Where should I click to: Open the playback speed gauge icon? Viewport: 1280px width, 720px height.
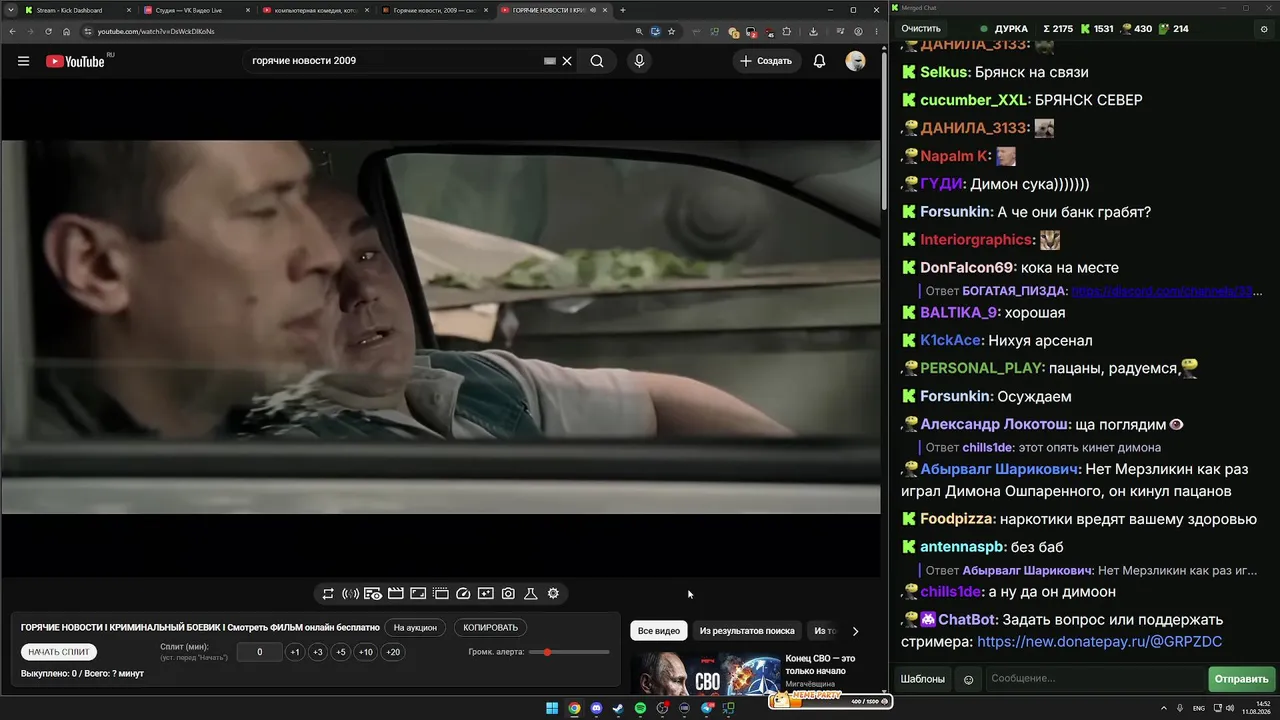[x=463, y=594]
